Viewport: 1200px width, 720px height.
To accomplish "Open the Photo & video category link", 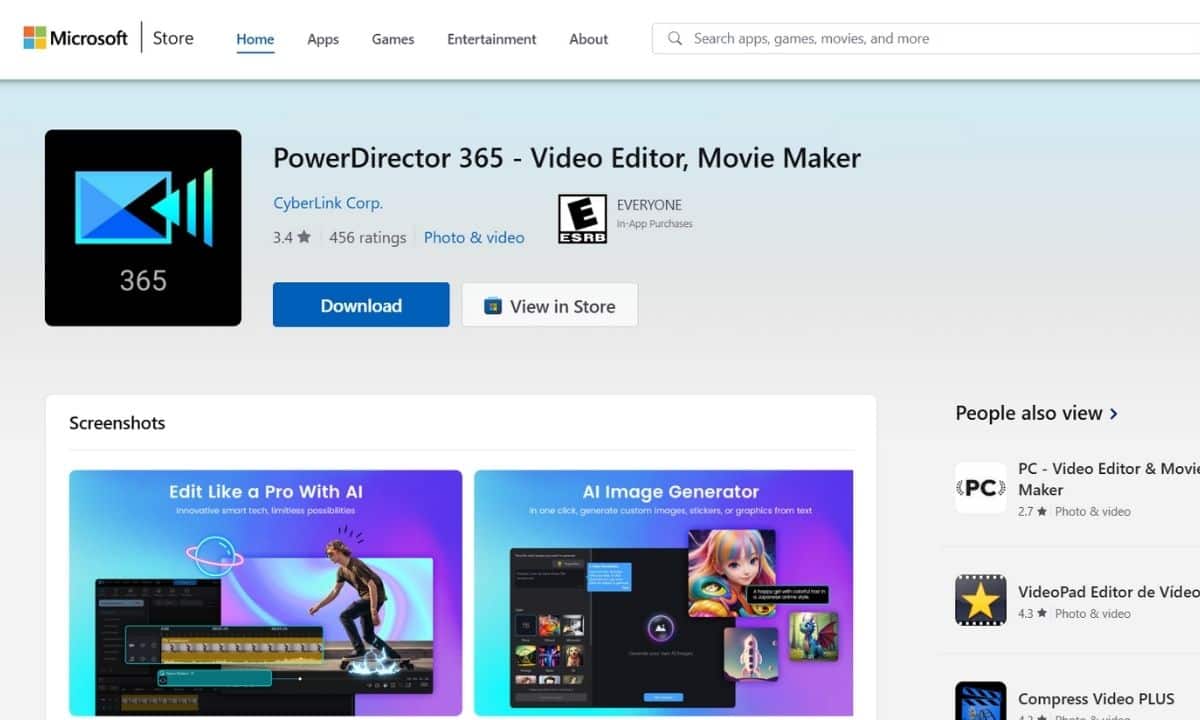I will click(474, 237).
